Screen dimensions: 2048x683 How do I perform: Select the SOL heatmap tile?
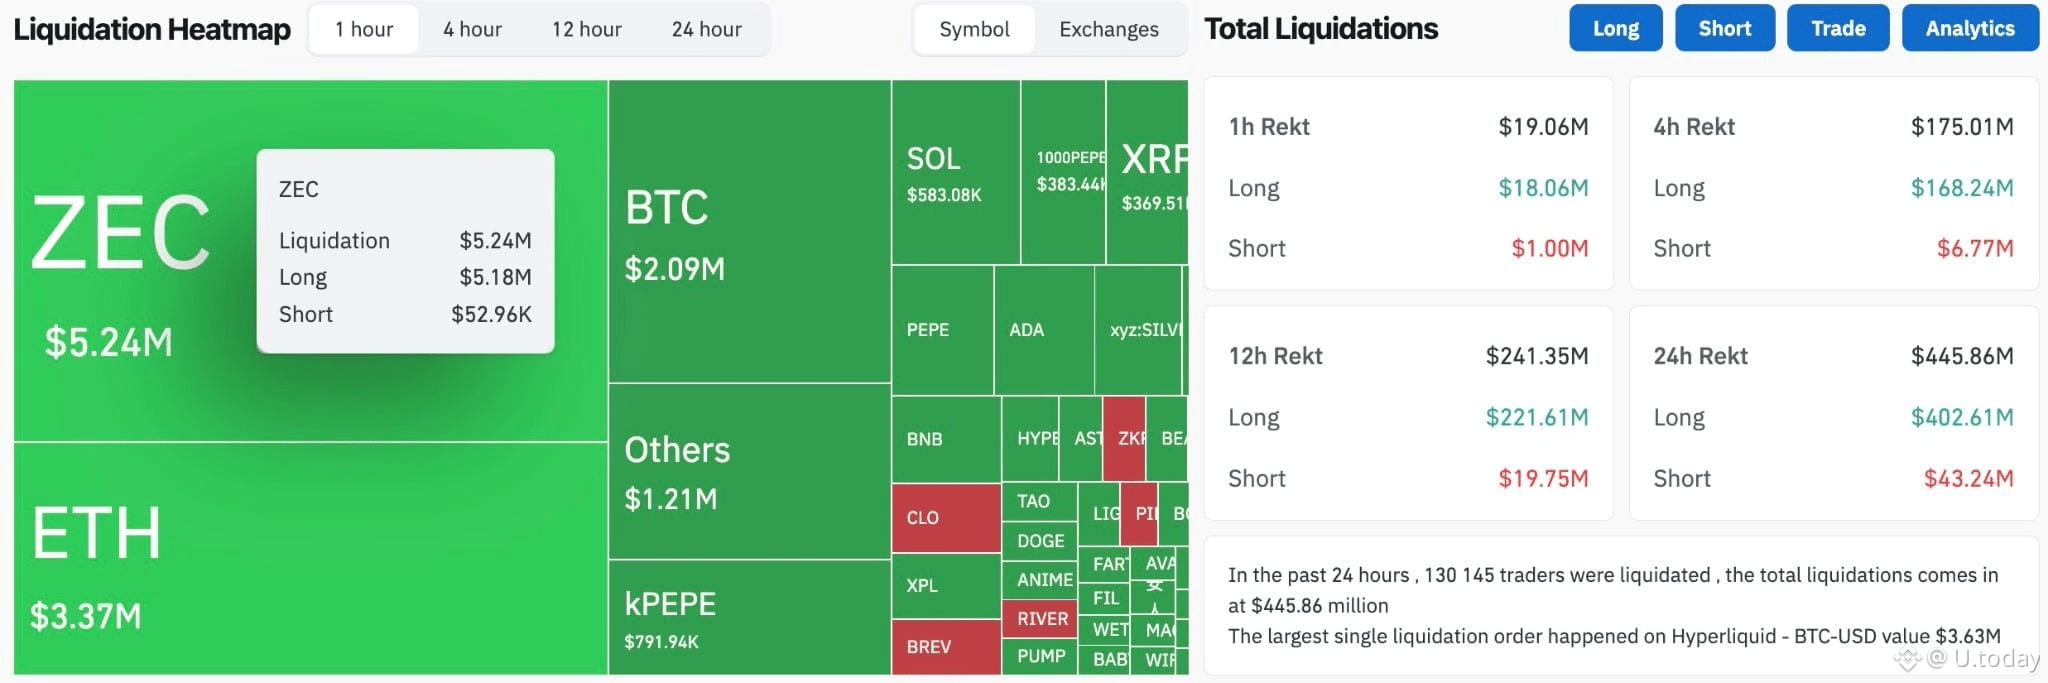pyautogui.click(x=955, y=172)
